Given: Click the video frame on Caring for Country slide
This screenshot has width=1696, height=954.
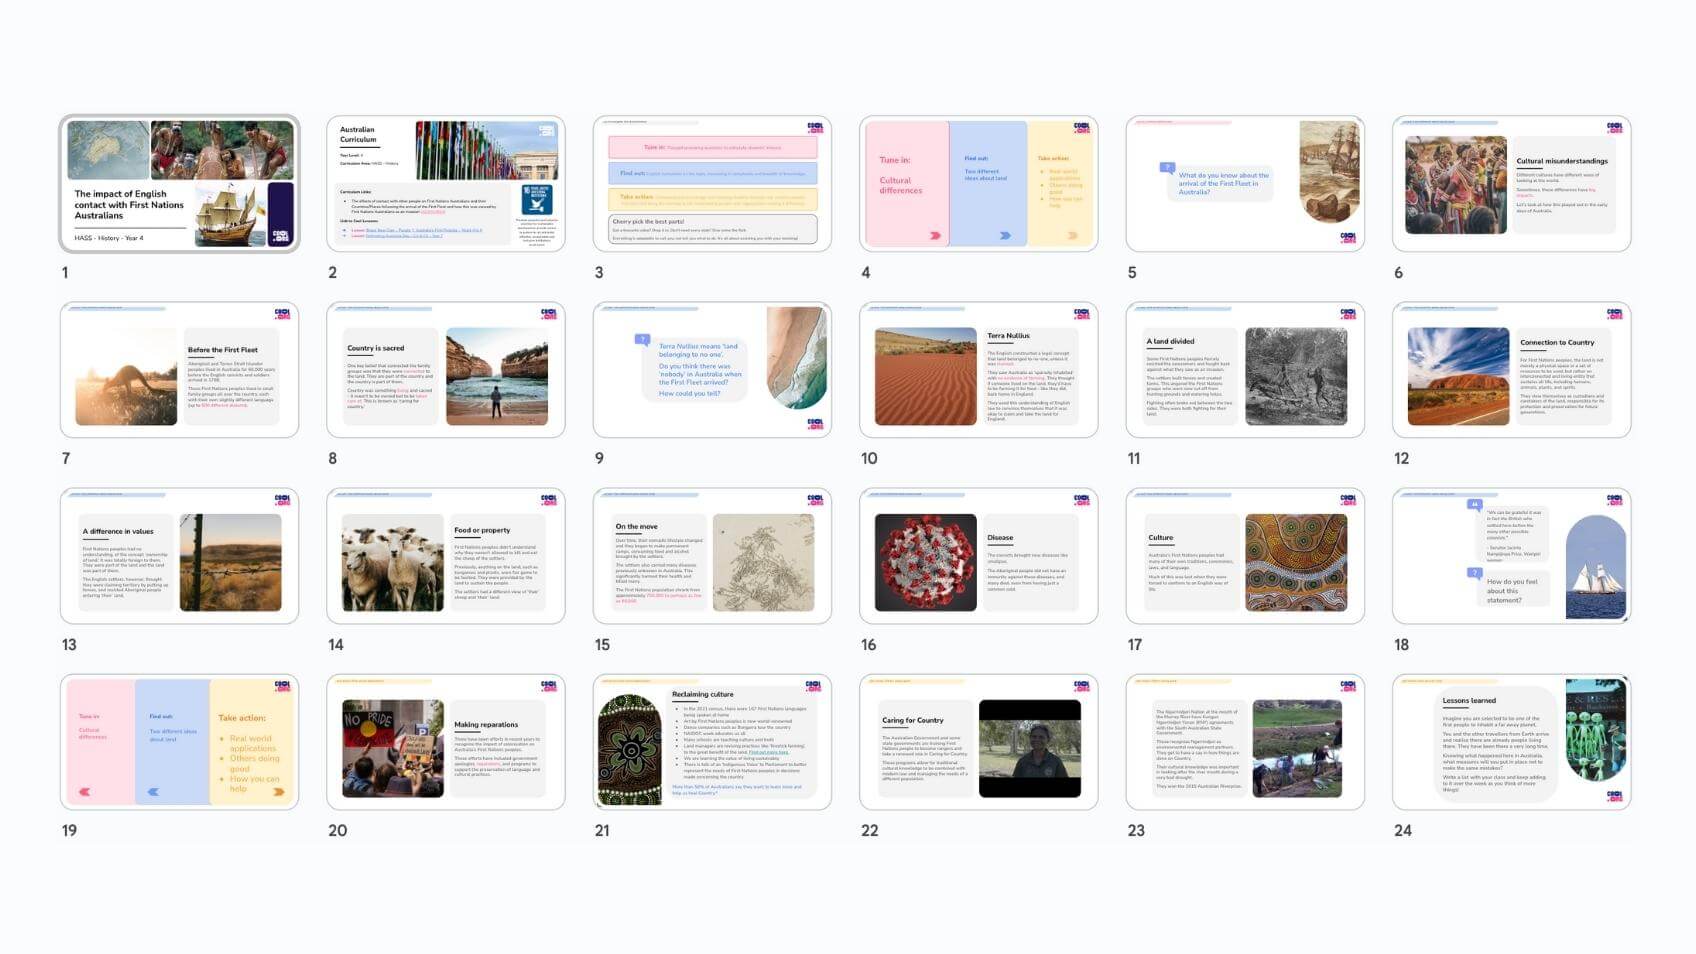Looking at the screenshot, I should [1029, 749].
